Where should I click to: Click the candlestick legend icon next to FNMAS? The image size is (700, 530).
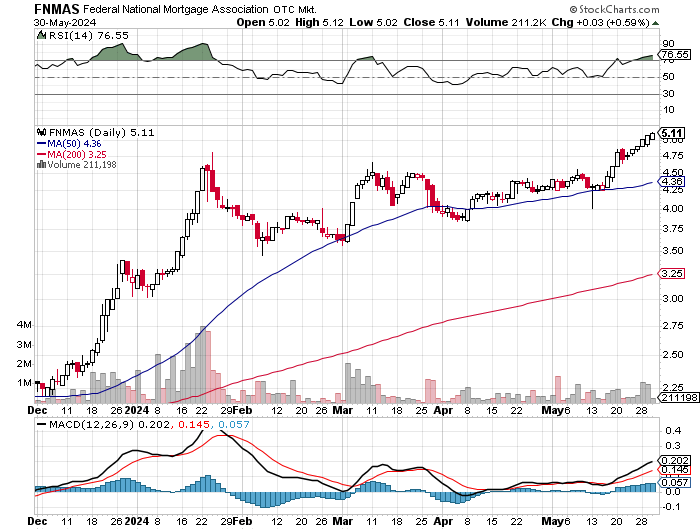[42, 132]
